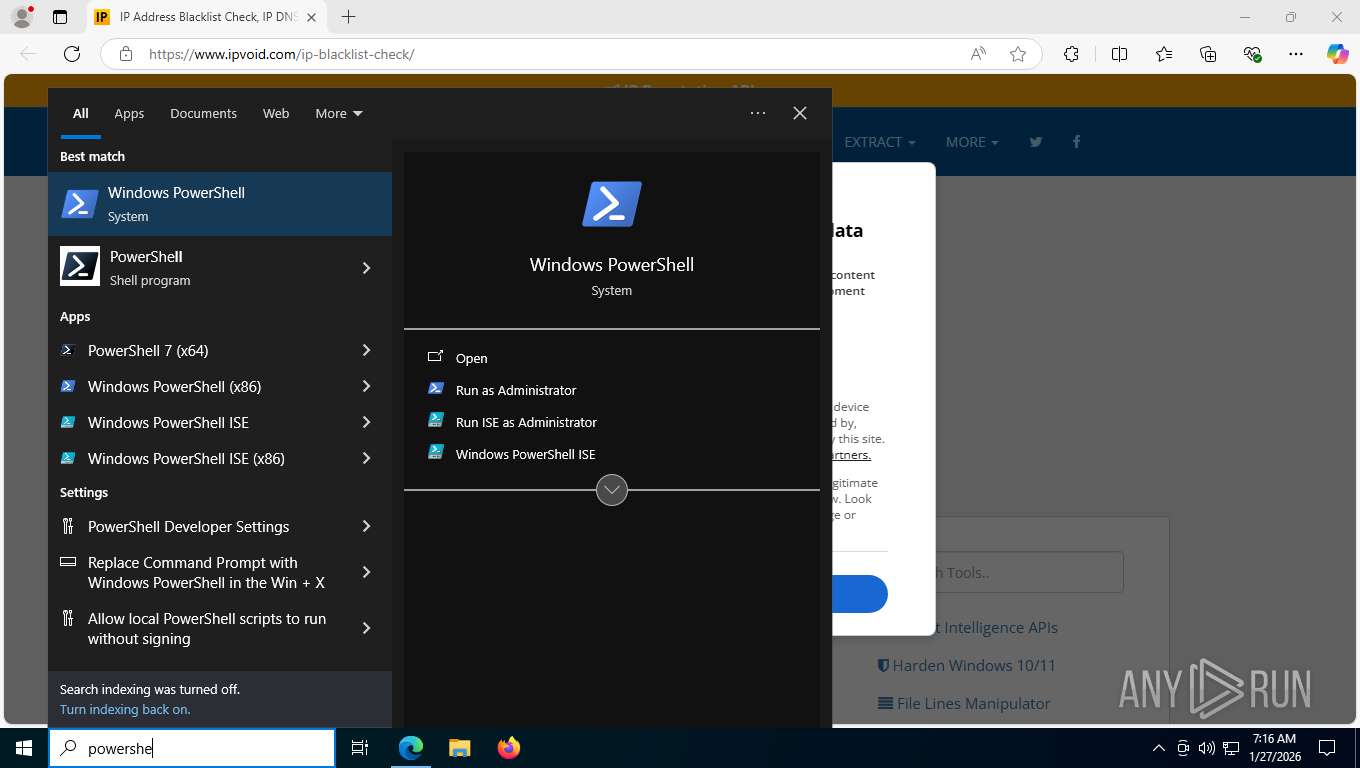Open the EXTRACT menu on ipvoid page
The width and height of the screenshot is (1360, 768).
click(880, 142)
